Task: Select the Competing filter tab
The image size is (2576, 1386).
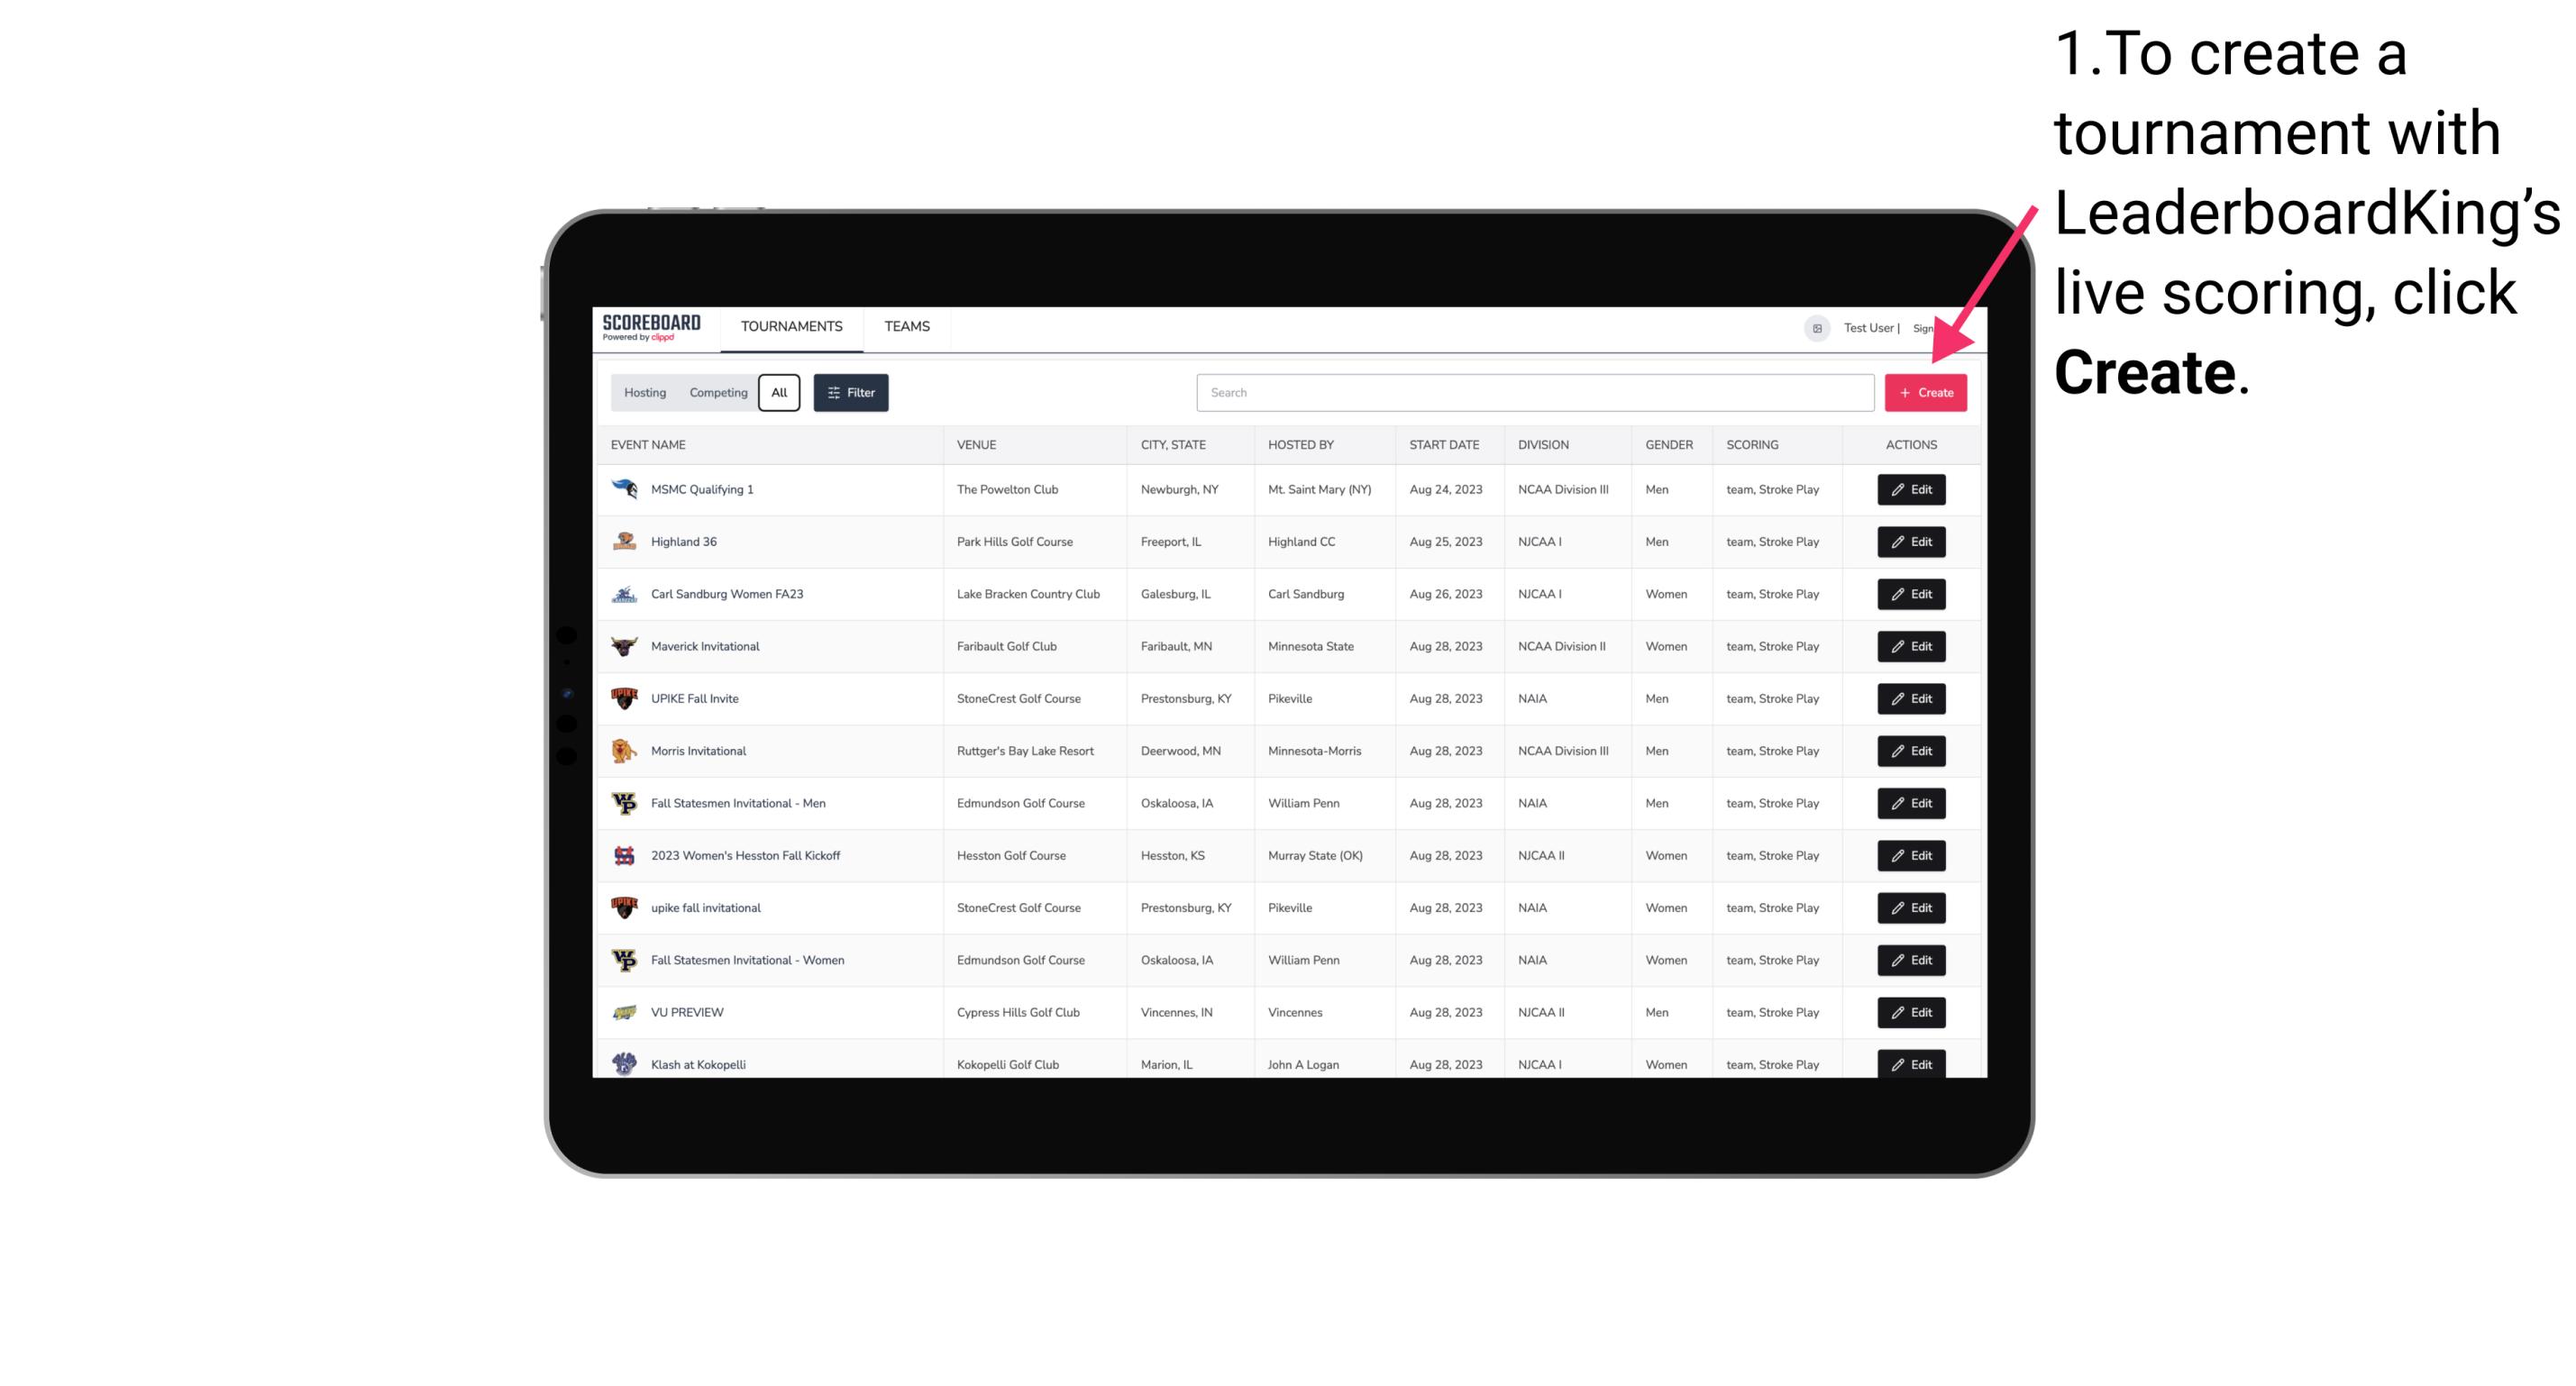Action: click(x=716, y=393)
